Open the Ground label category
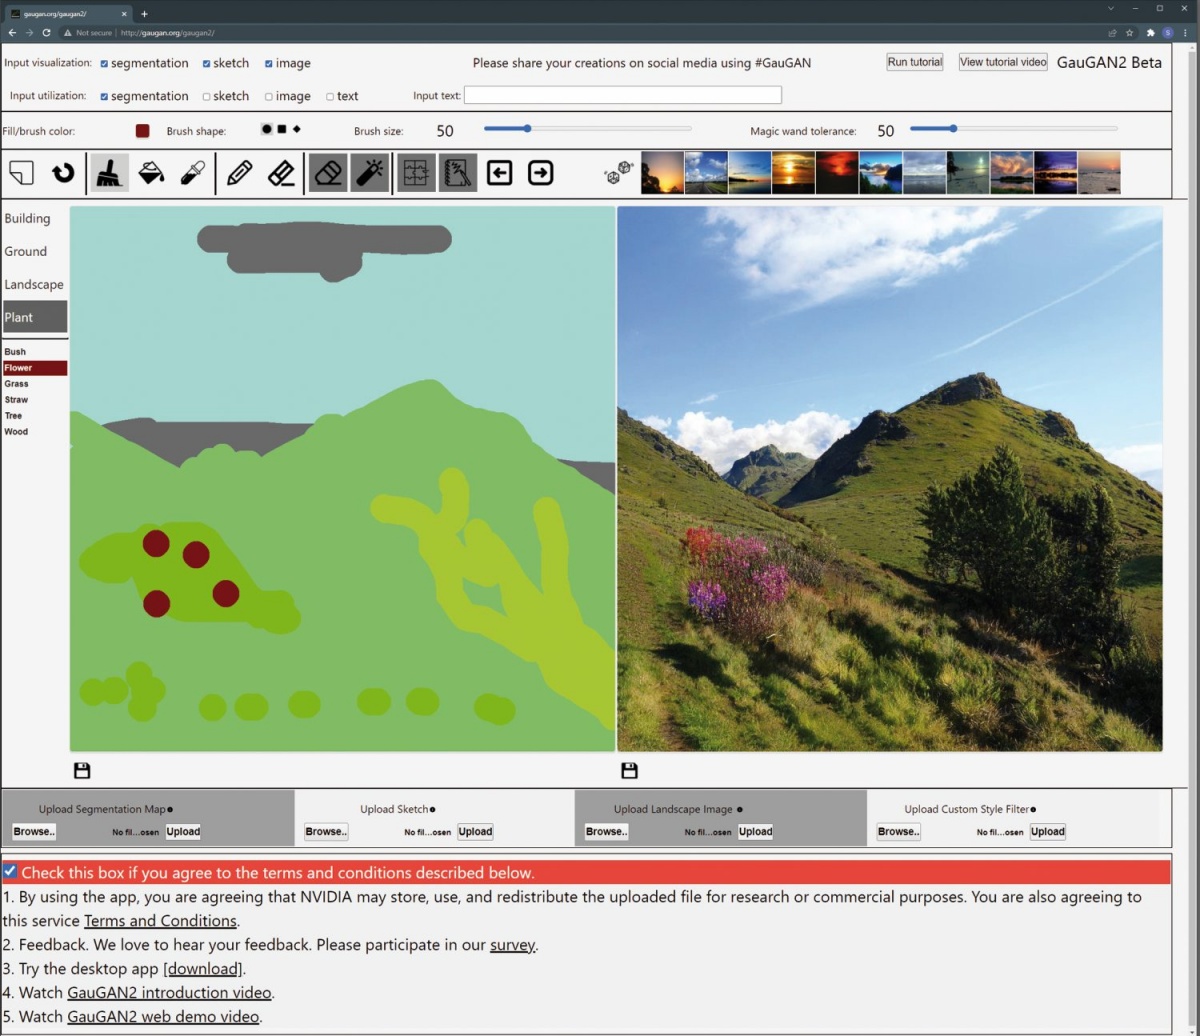The width and height of the screenshot is (1200, 1036). [26, 251]
